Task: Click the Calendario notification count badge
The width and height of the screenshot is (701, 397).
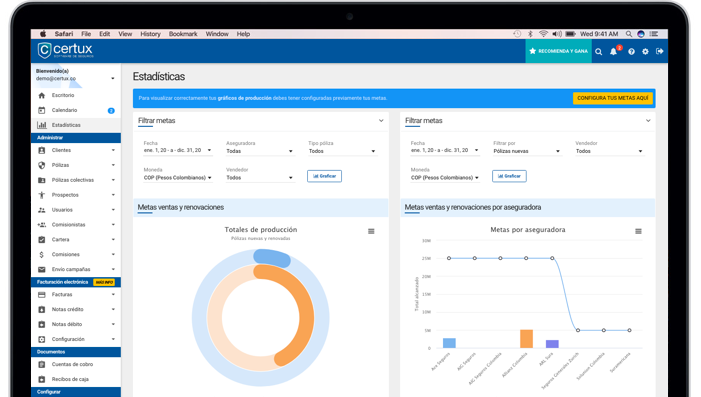Action: pos(111,110)
